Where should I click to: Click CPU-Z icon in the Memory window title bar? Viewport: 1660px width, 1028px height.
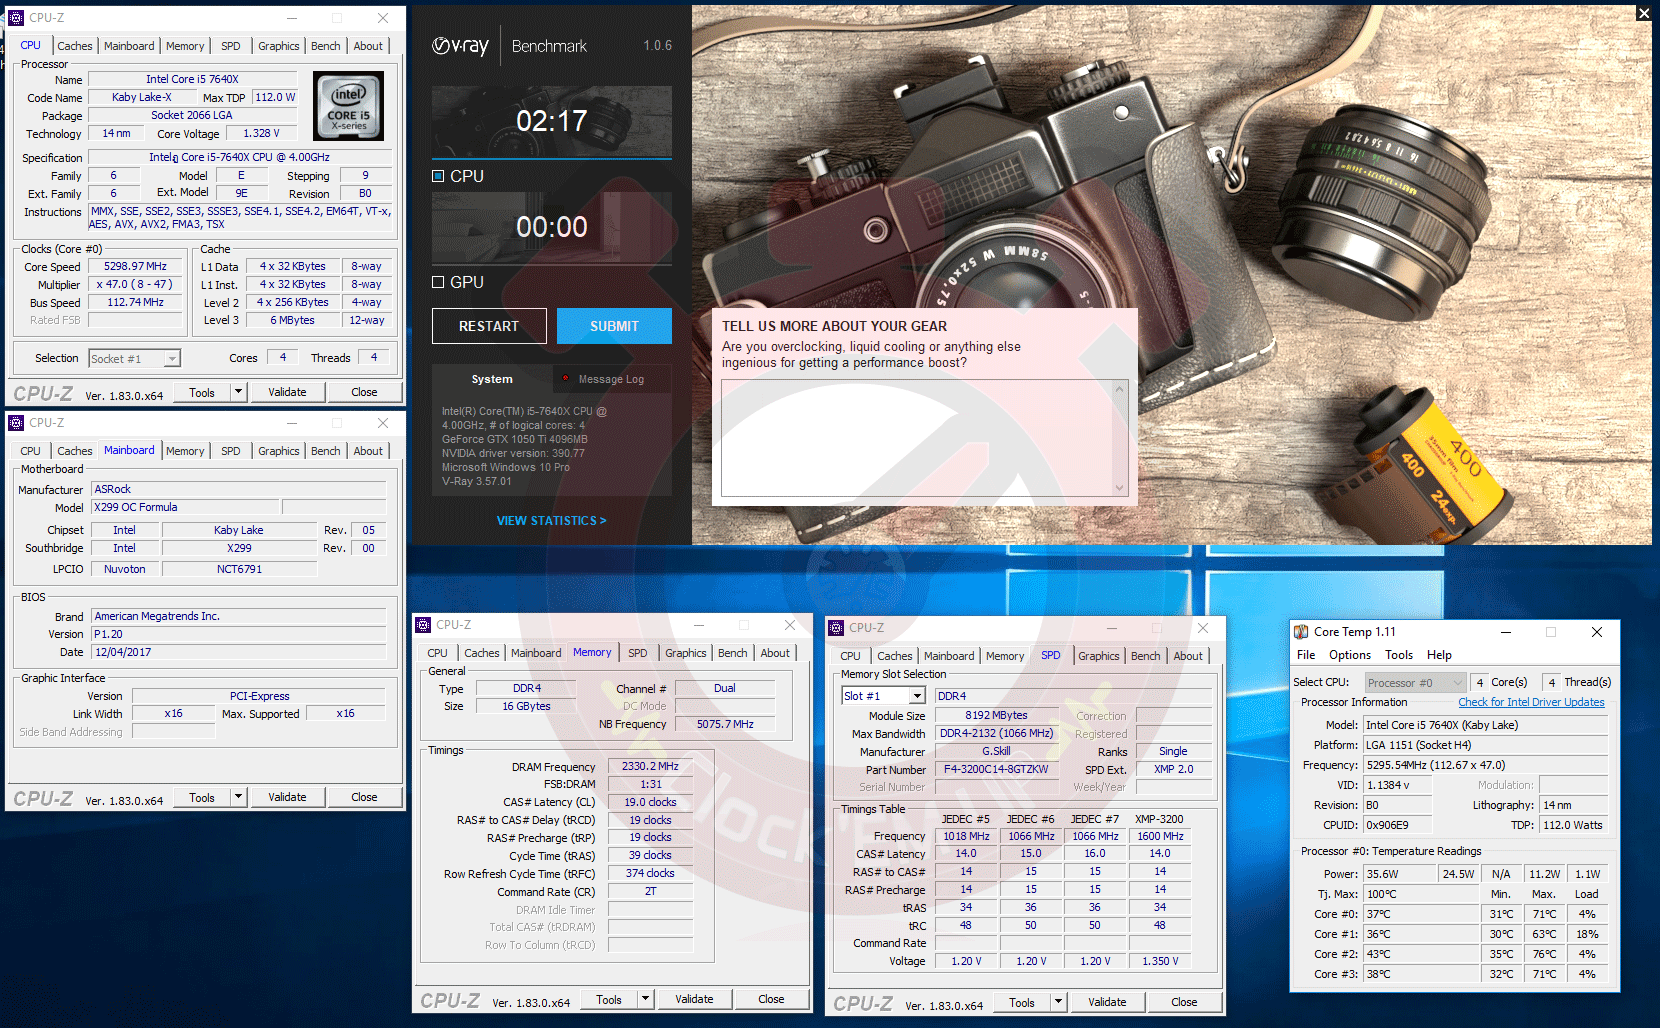(423, 625)
